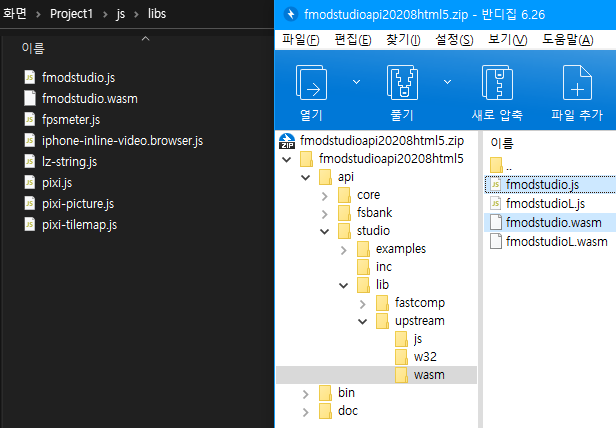This screenshot has width=616, height=428.
Task: Expand the core folder node
Action: (x=324, y=196)
